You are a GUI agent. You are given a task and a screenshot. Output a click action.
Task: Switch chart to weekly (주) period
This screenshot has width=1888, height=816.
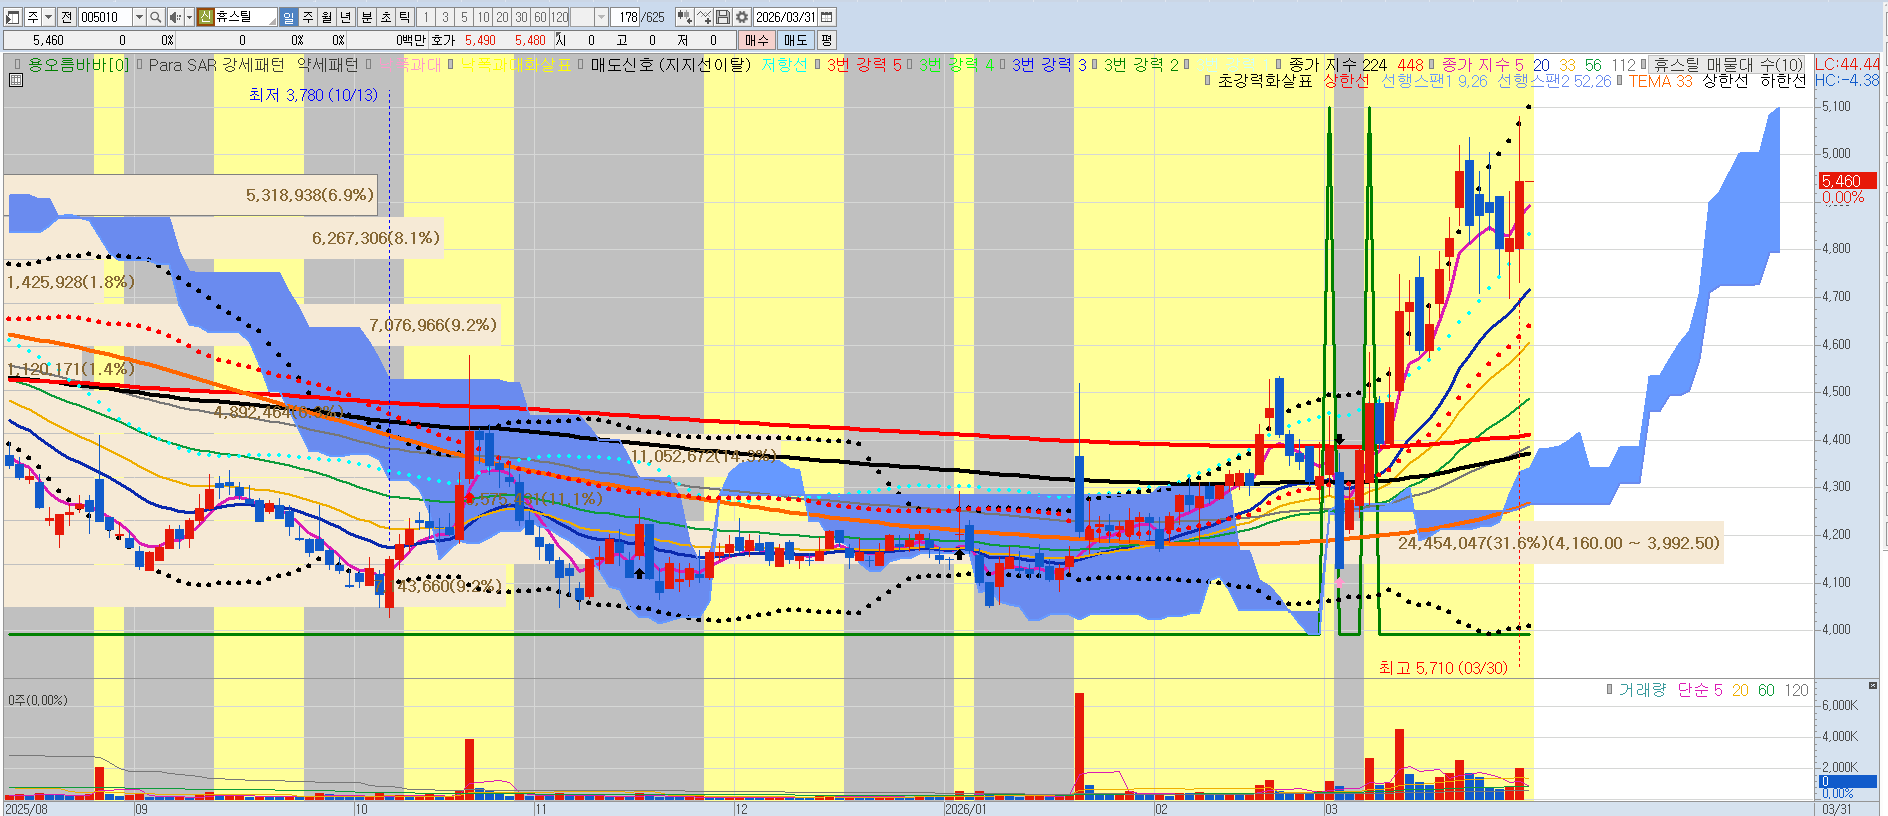tap(308, 17)
